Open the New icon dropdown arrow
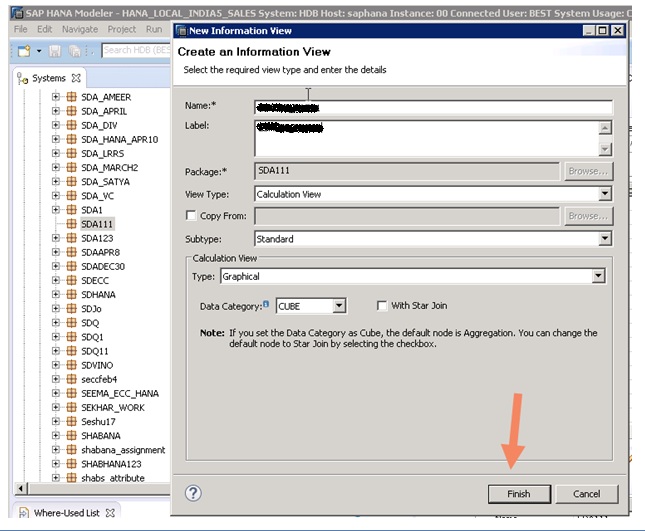This screenshot has width=645, height=531. tap(39, 51)
